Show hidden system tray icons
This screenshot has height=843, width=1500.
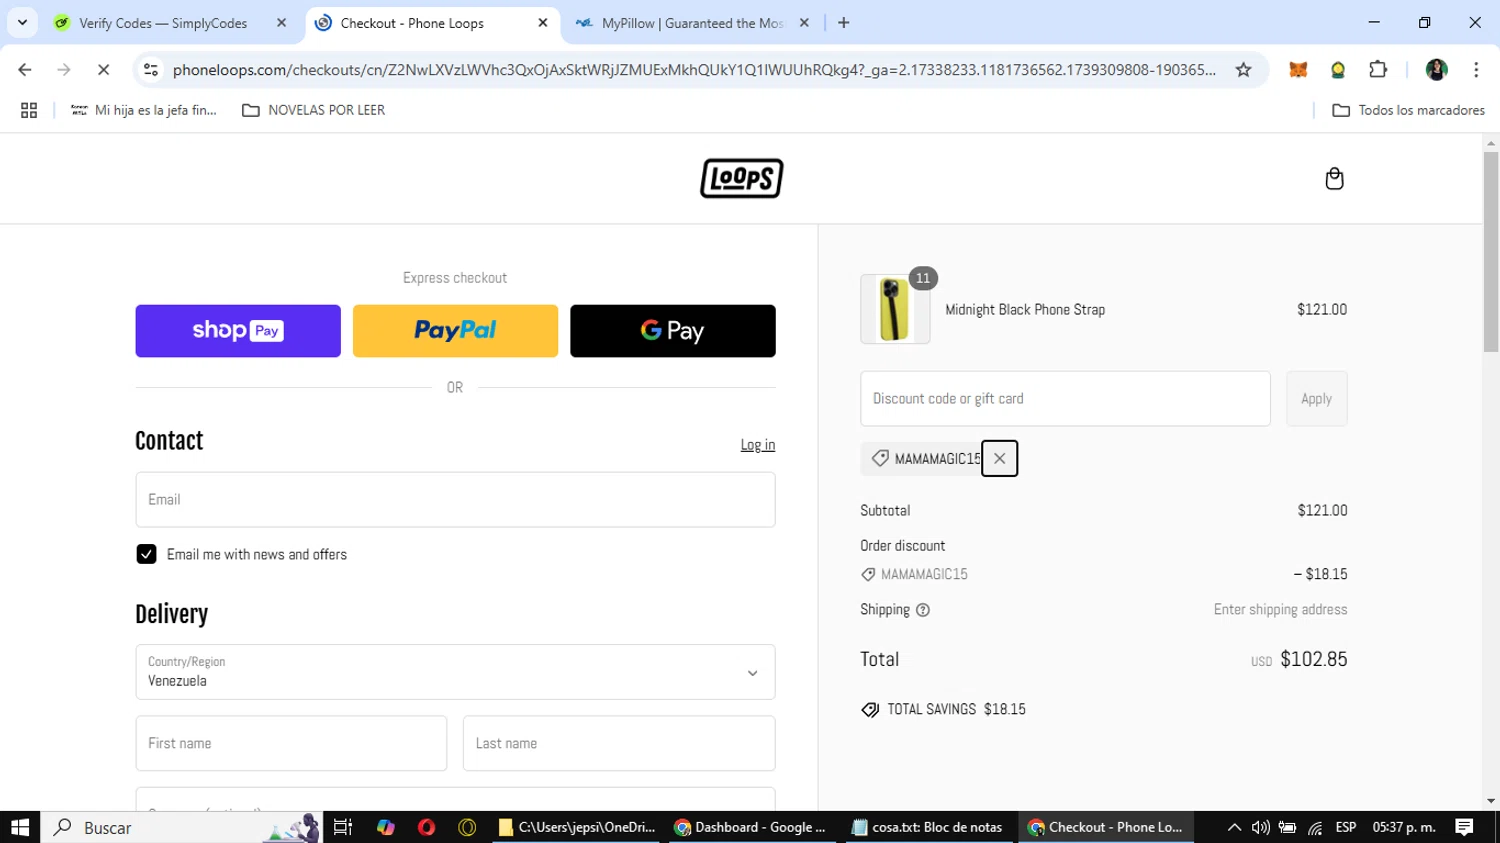(x=1234, y=827)
